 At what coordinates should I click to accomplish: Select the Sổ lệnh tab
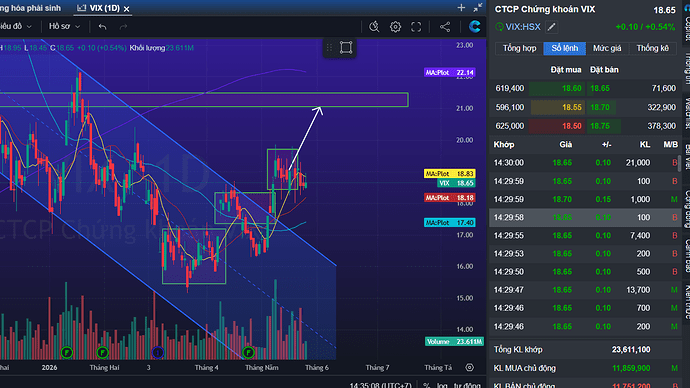[x=565, y=48]
